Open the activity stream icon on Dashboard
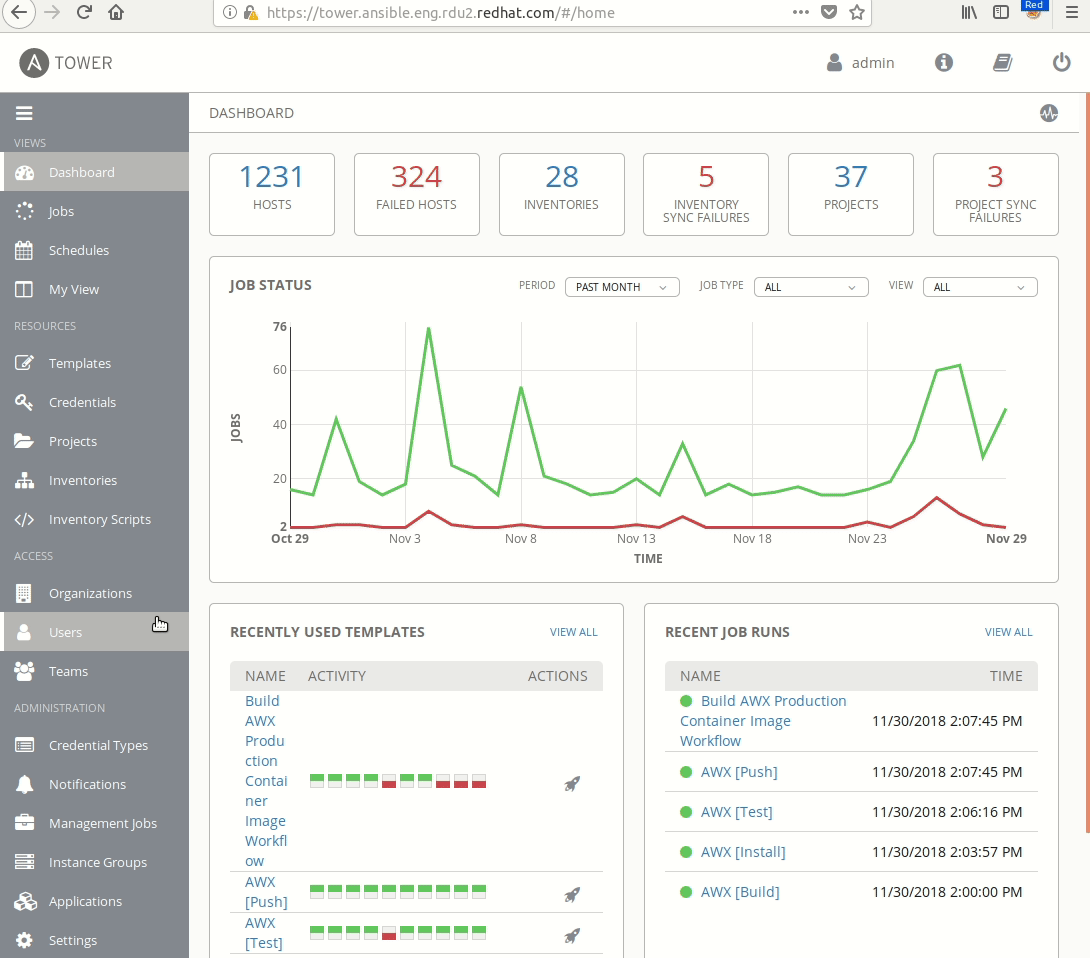The height and width of the screenshot is (958, 1090). pos(1049,113)
